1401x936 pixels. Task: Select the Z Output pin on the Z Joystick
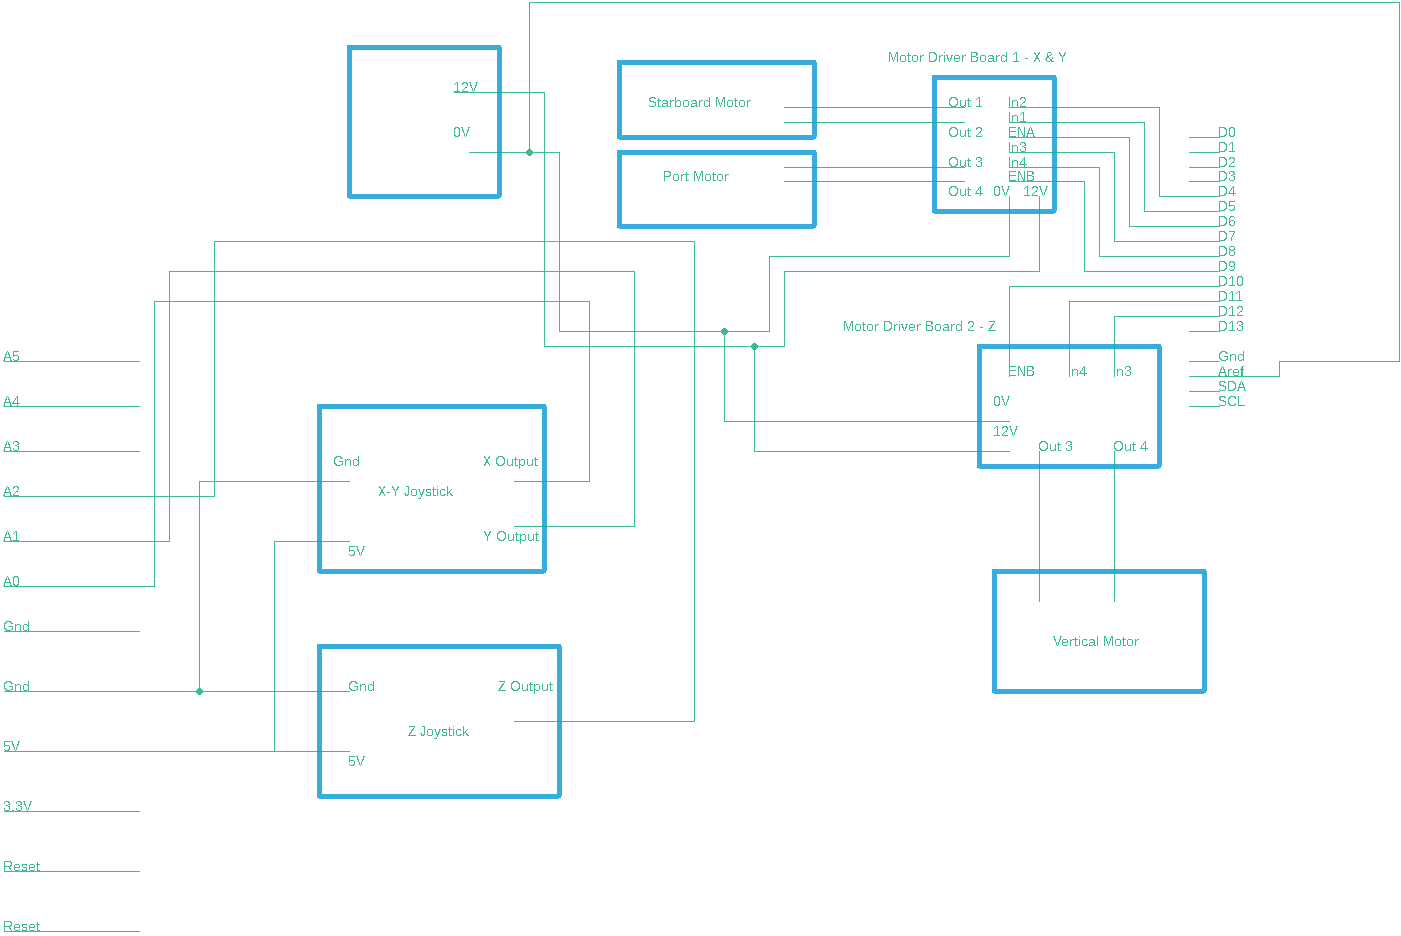coord(525,686)
